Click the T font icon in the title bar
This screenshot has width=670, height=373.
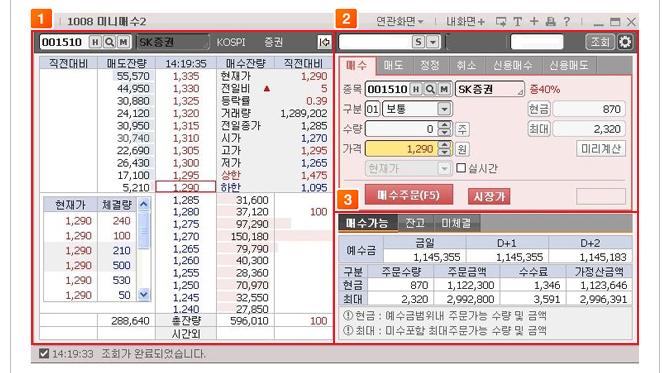pyautogui.click(x=517, y=21)
